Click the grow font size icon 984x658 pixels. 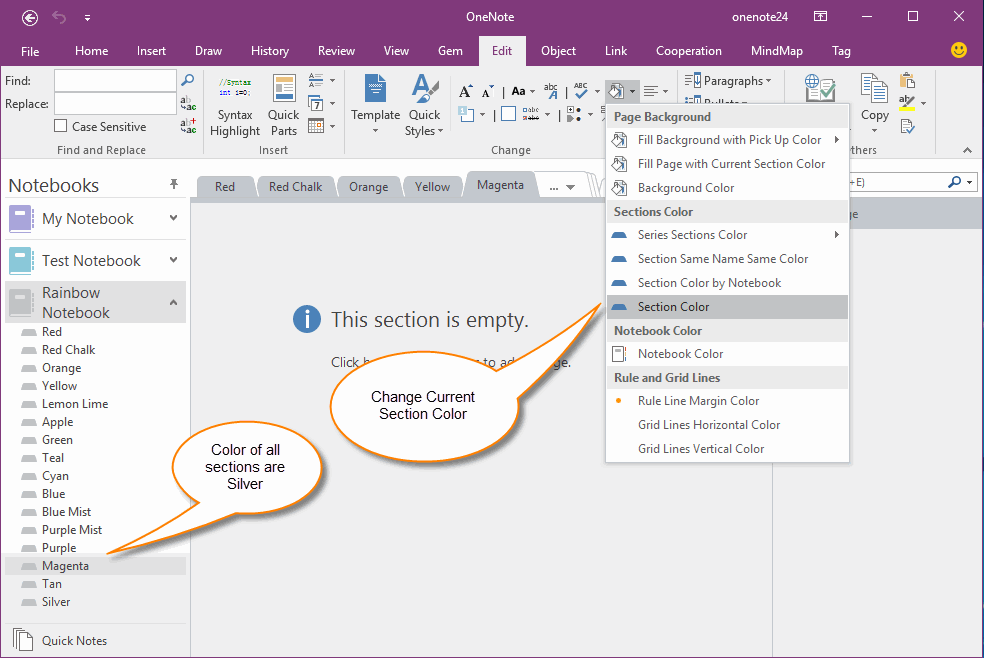coord(465,92)
